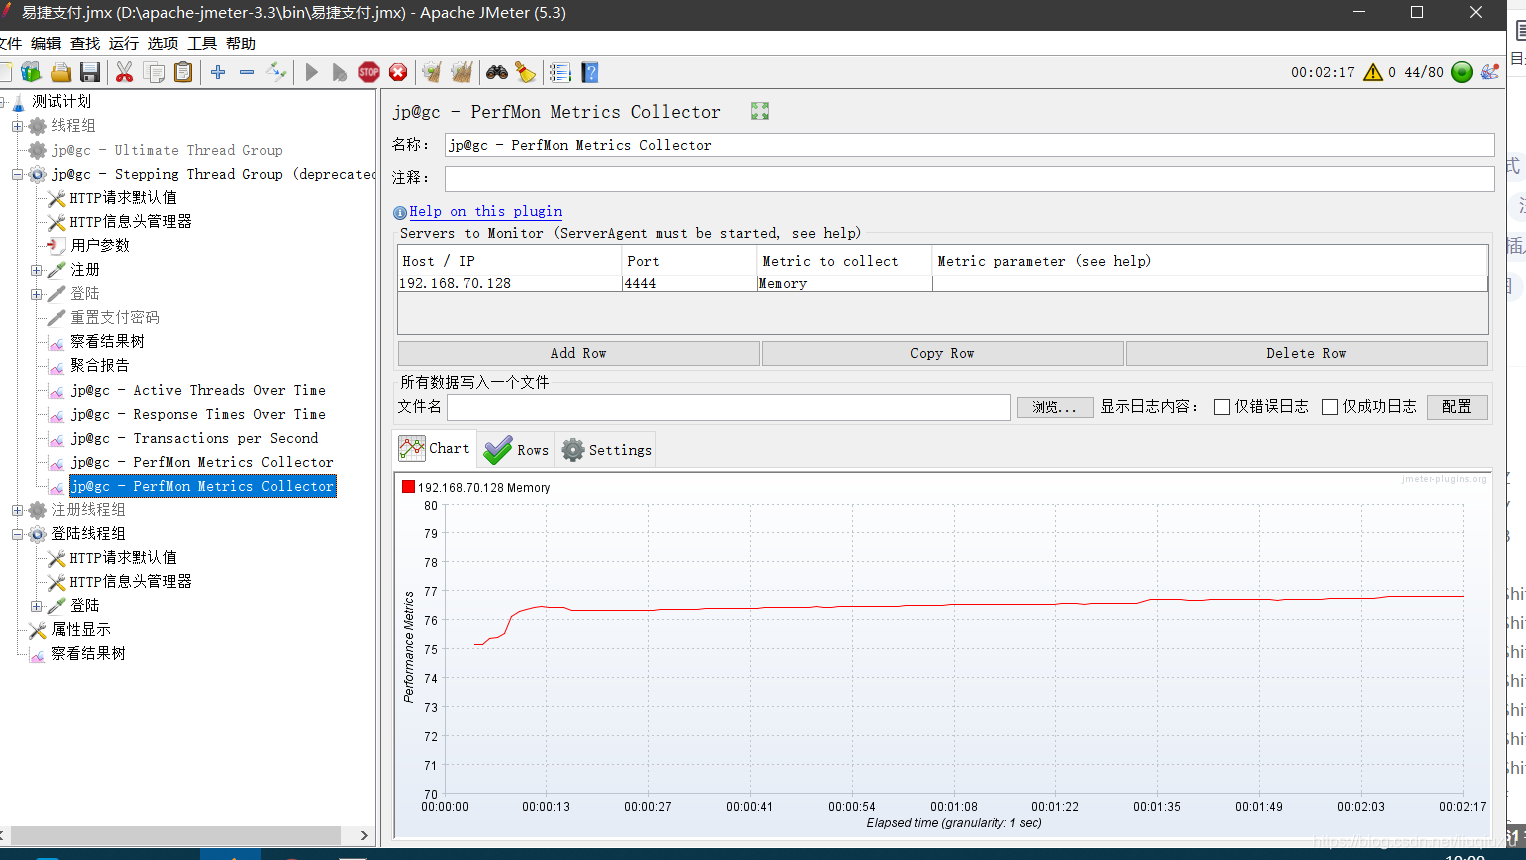Switch to the Settings tab
Image resolution: width=1526 pixels, height=860 pixels.
[606, 450]
